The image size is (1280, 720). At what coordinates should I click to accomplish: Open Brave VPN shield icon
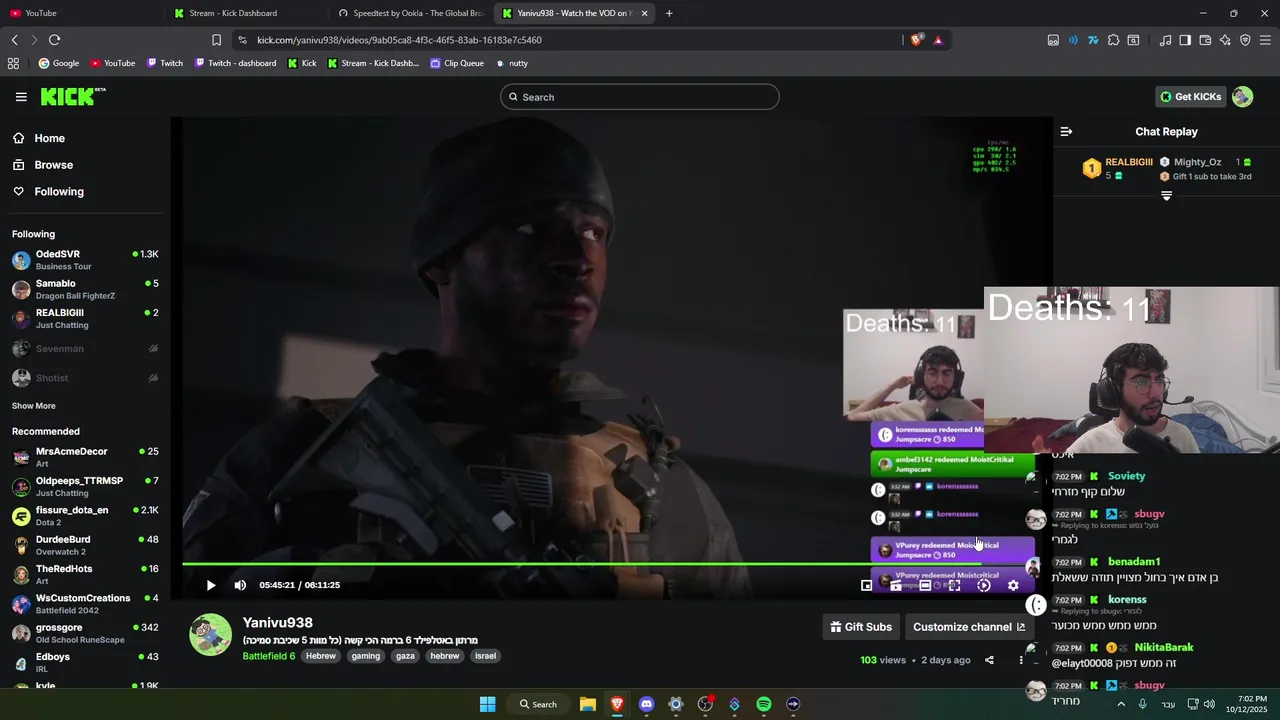point(1245,40)
